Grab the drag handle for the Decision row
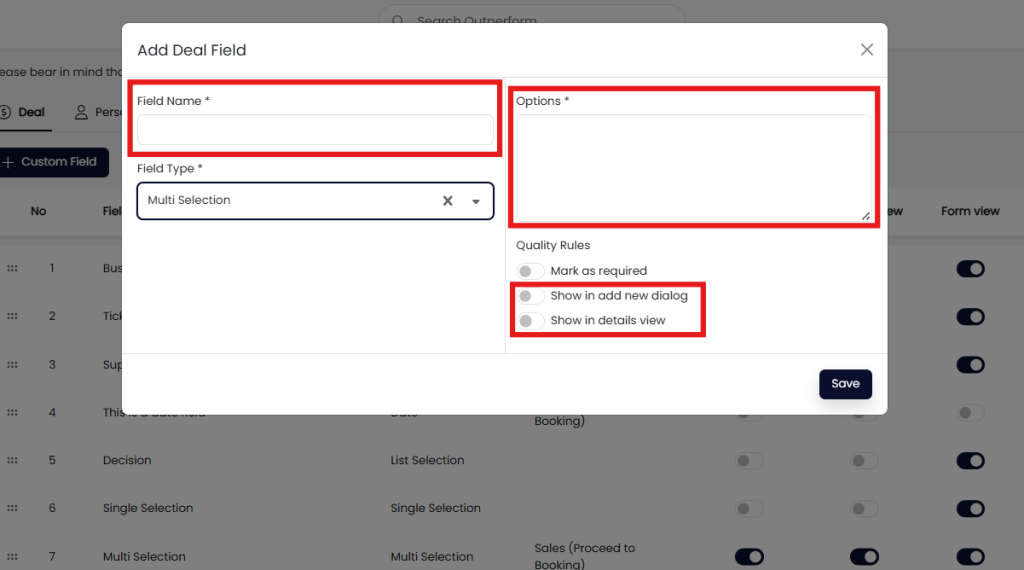Image resolution: width=1024 pixels, height=570 pixels. point(12,461)
